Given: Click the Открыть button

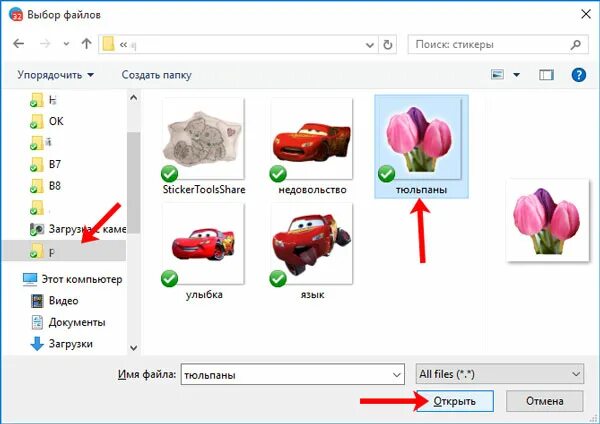Looking at the screenshot, I should (x=454, y=401).
